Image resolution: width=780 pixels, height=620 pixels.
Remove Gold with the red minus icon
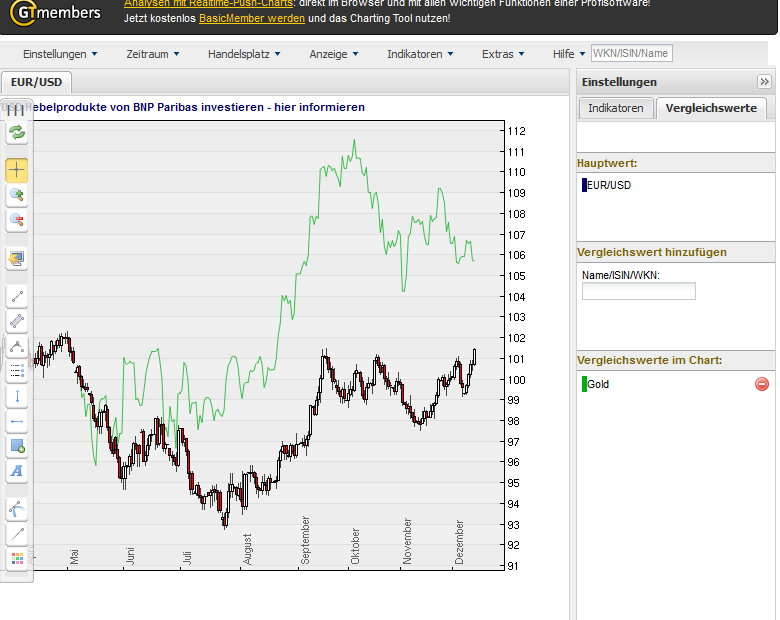click(x=762, y=384)
